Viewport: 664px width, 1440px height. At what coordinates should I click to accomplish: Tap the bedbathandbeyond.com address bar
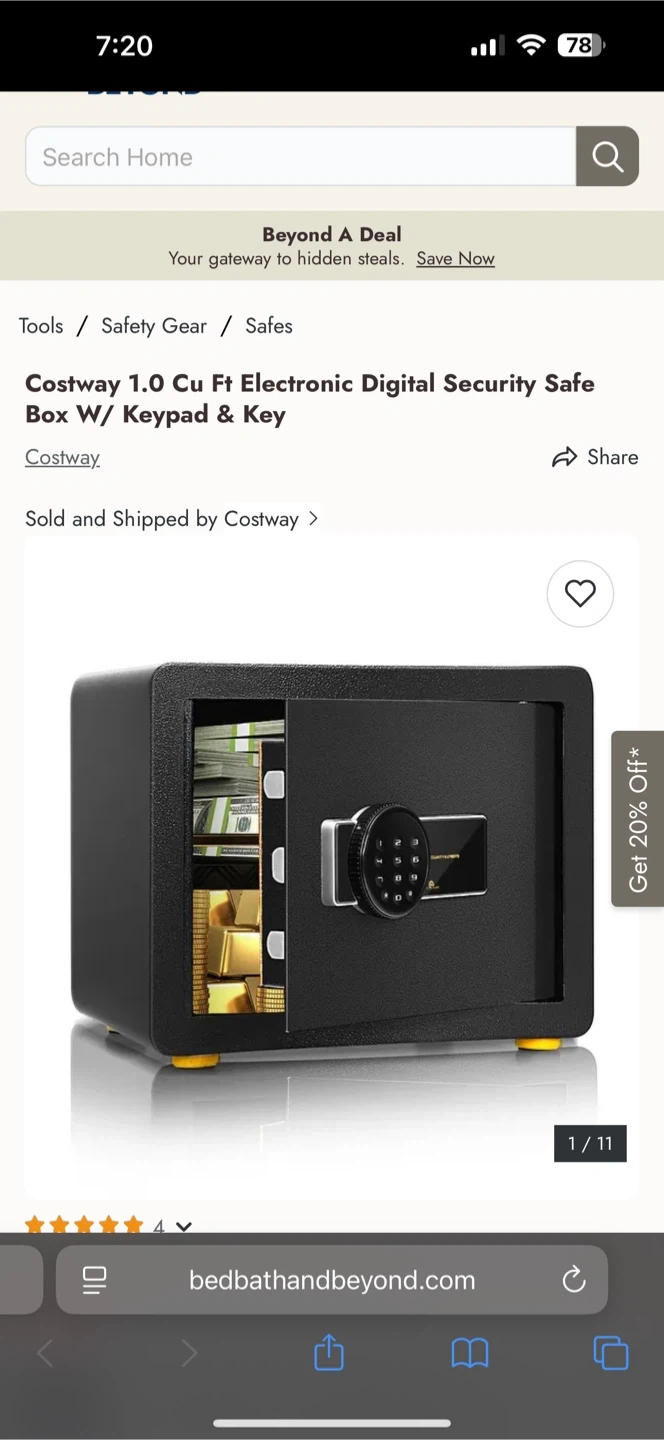pos(332,1280)
